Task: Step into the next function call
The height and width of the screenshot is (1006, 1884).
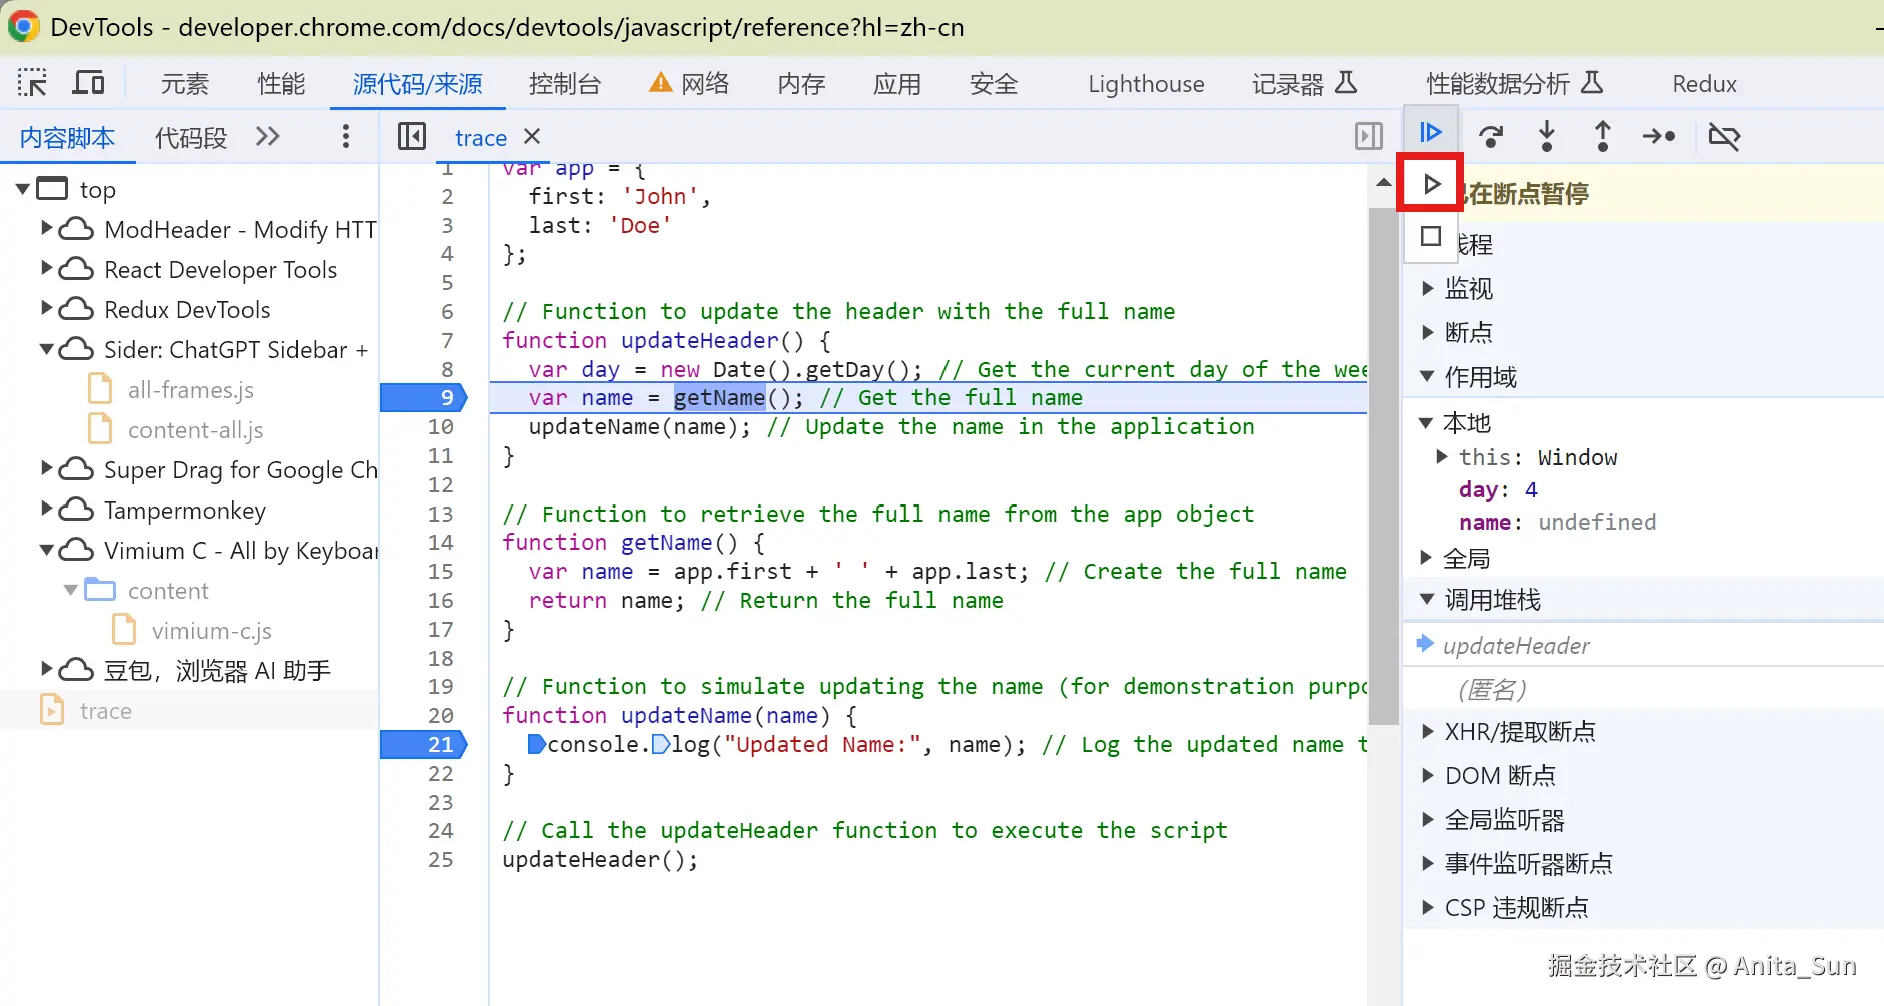Action: (1547, 136)
